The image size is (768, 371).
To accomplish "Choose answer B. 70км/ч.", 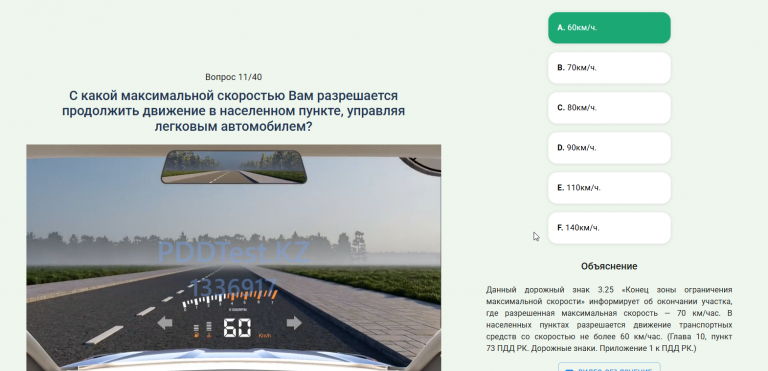I will tap(609, 68).
